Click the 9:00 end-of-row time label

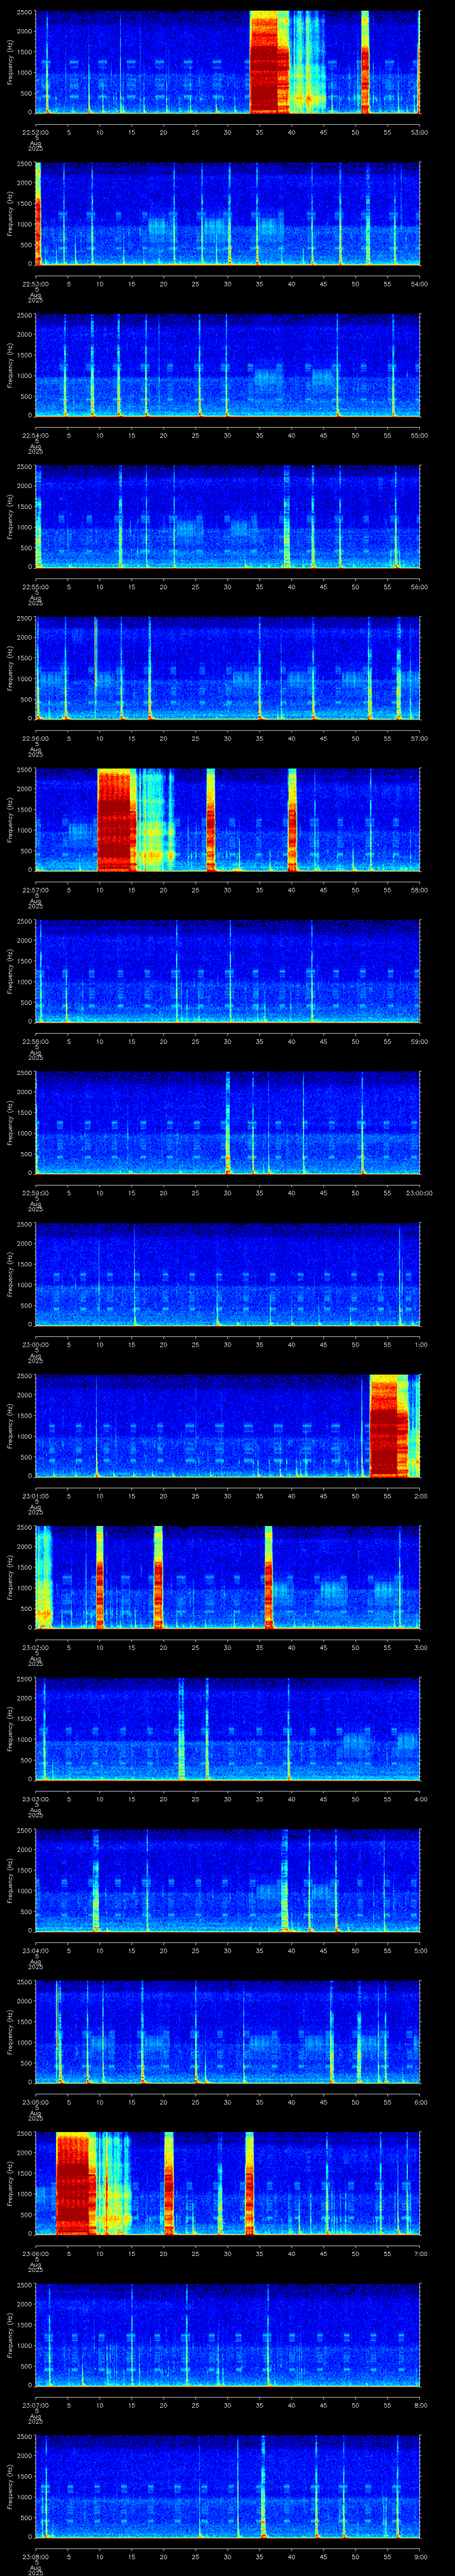click(420, 2556)
